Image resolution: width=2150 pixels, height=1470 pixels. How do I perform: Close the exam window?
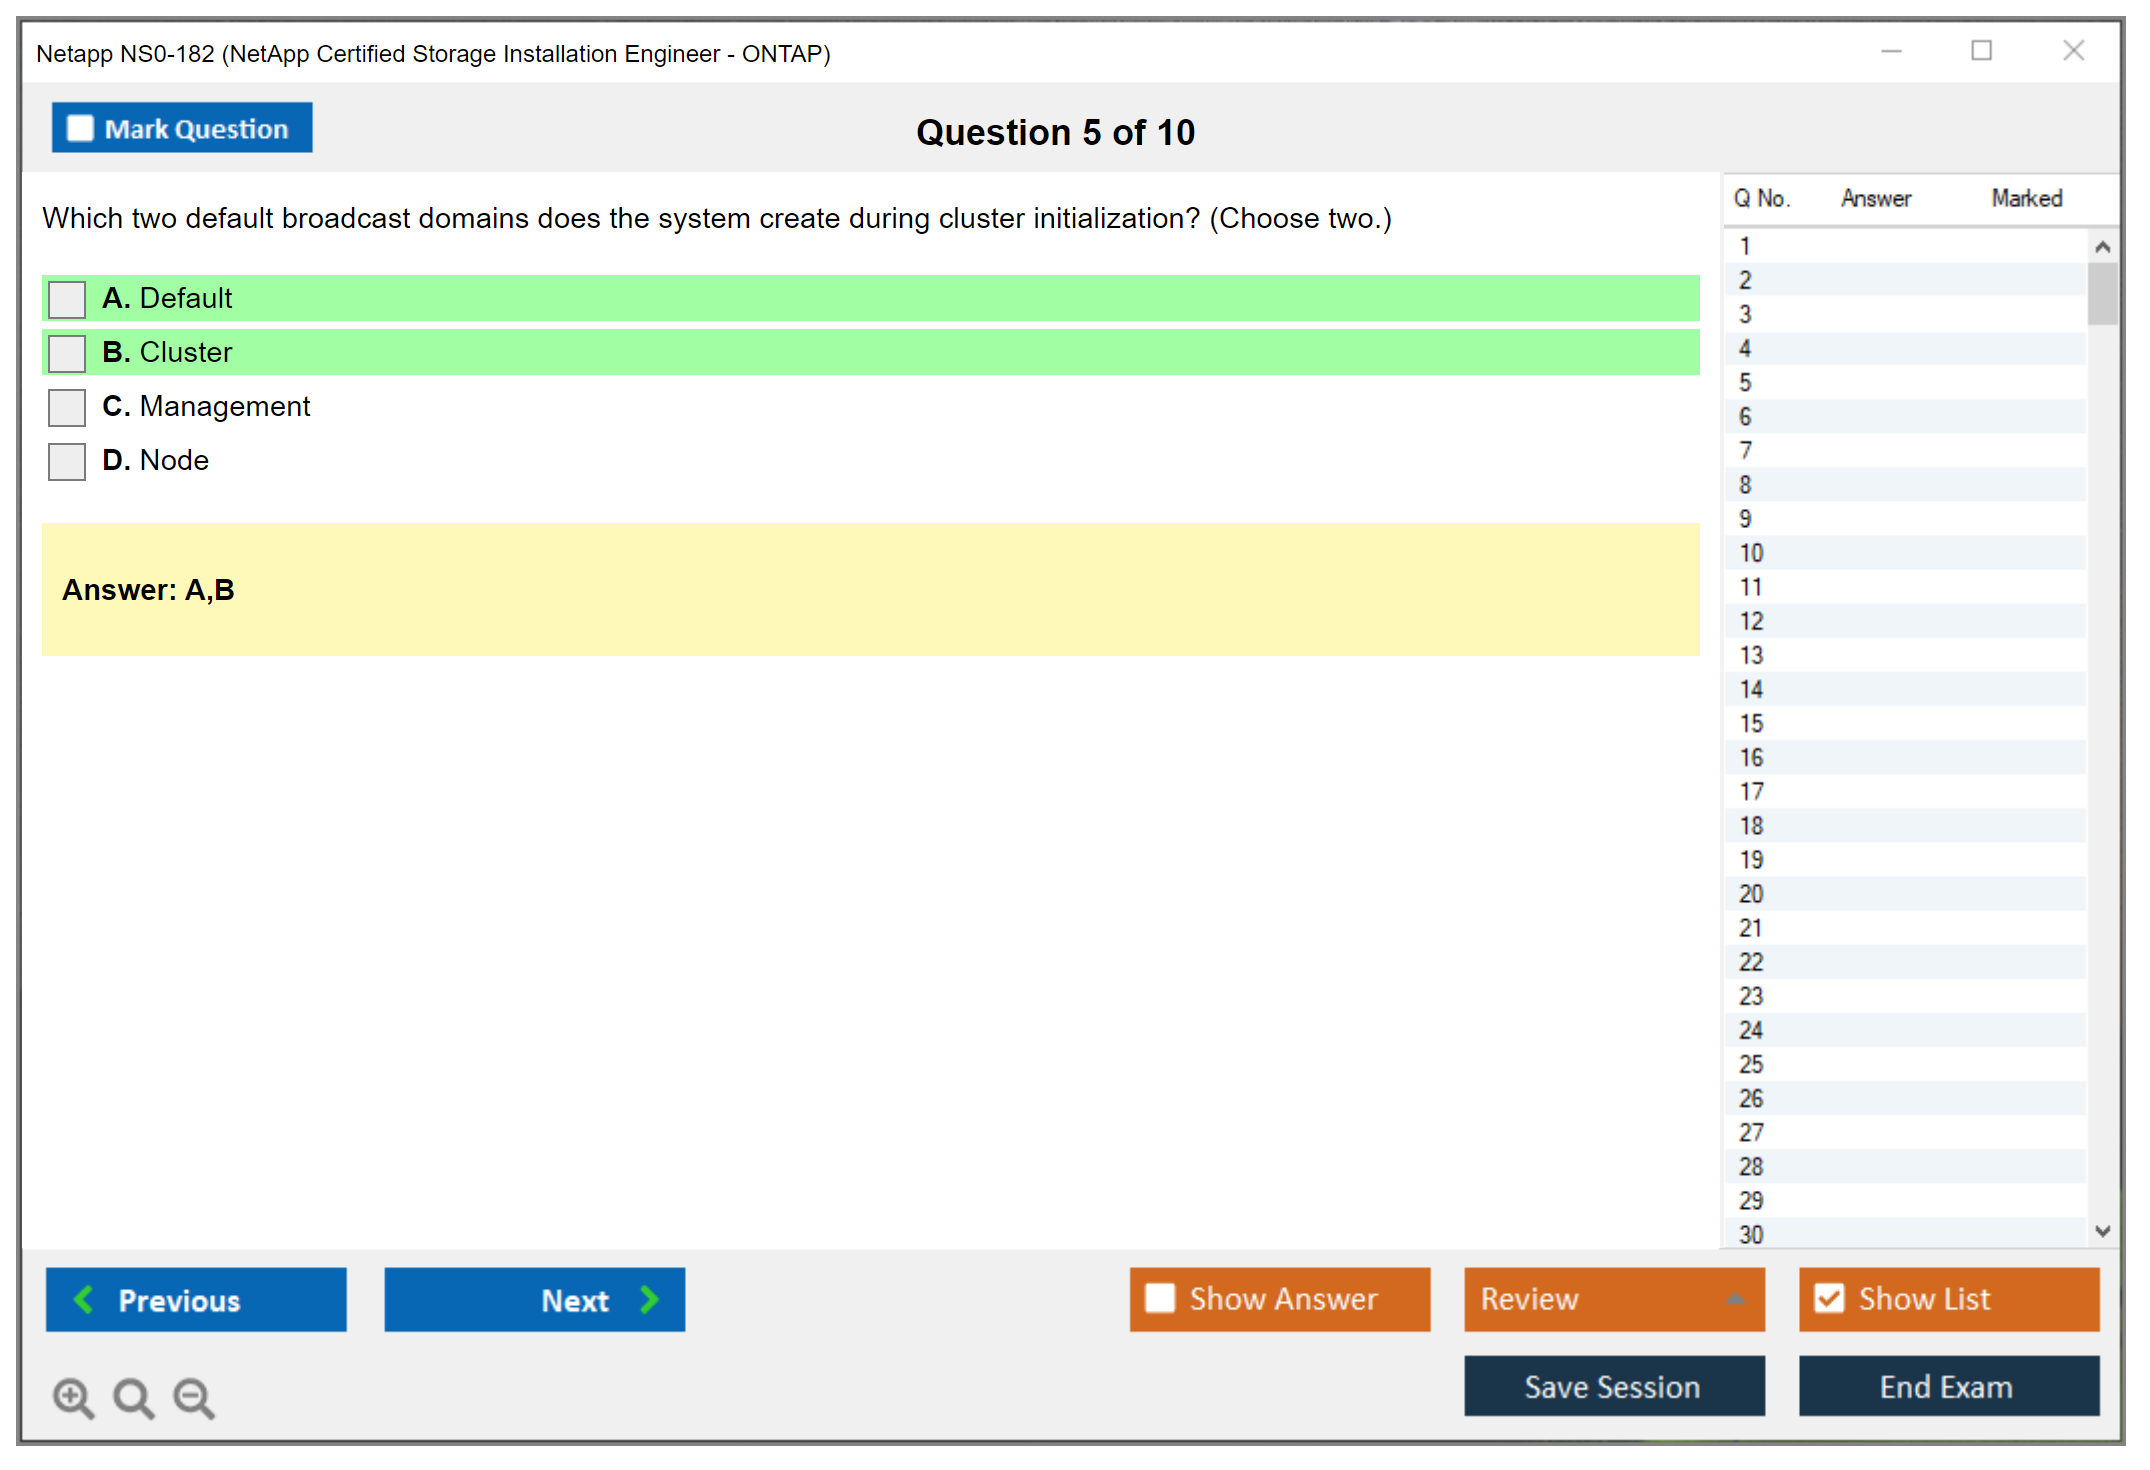(x=2073, y=50)
